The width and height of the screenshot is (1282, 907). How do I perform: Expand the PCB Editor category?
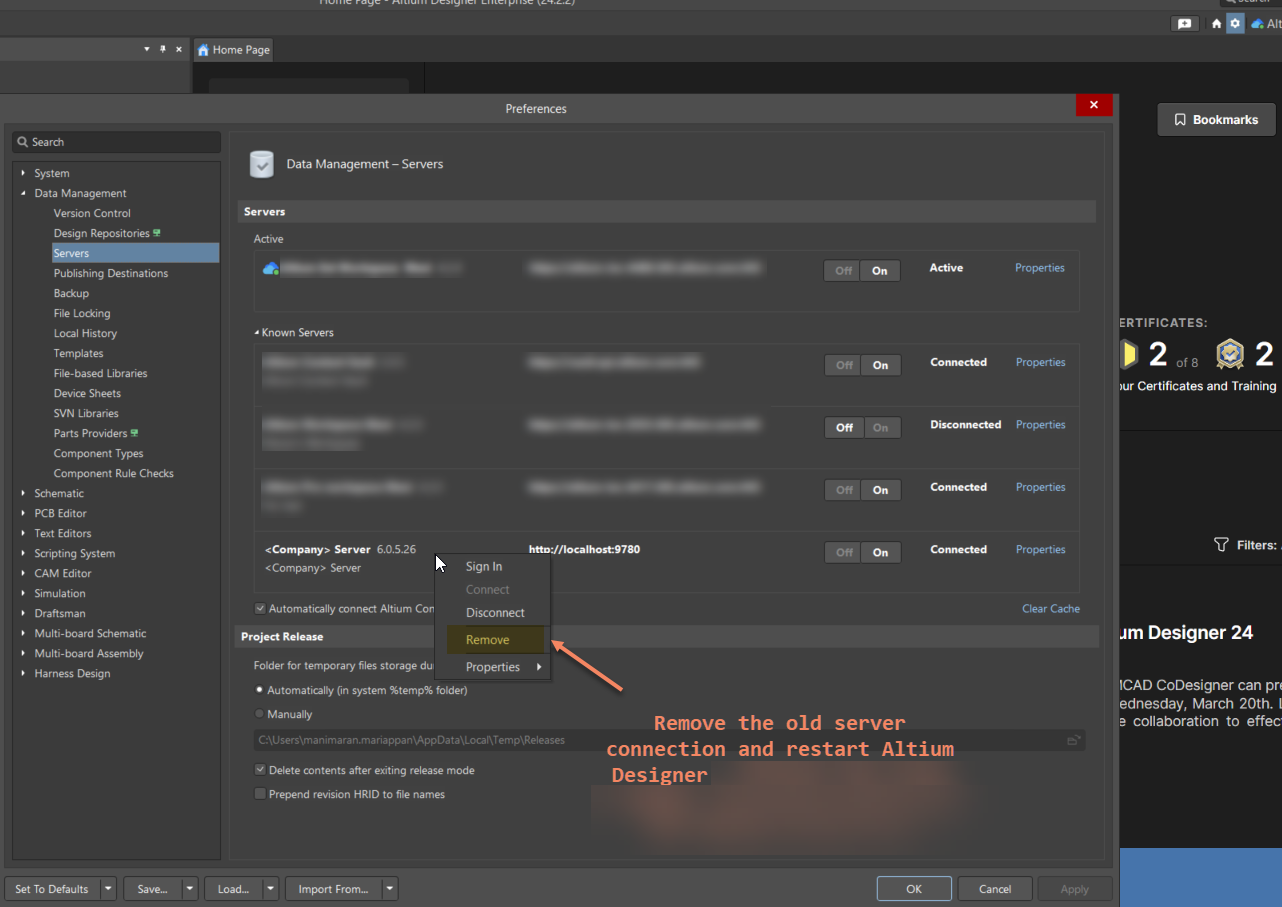pos(23,513)
